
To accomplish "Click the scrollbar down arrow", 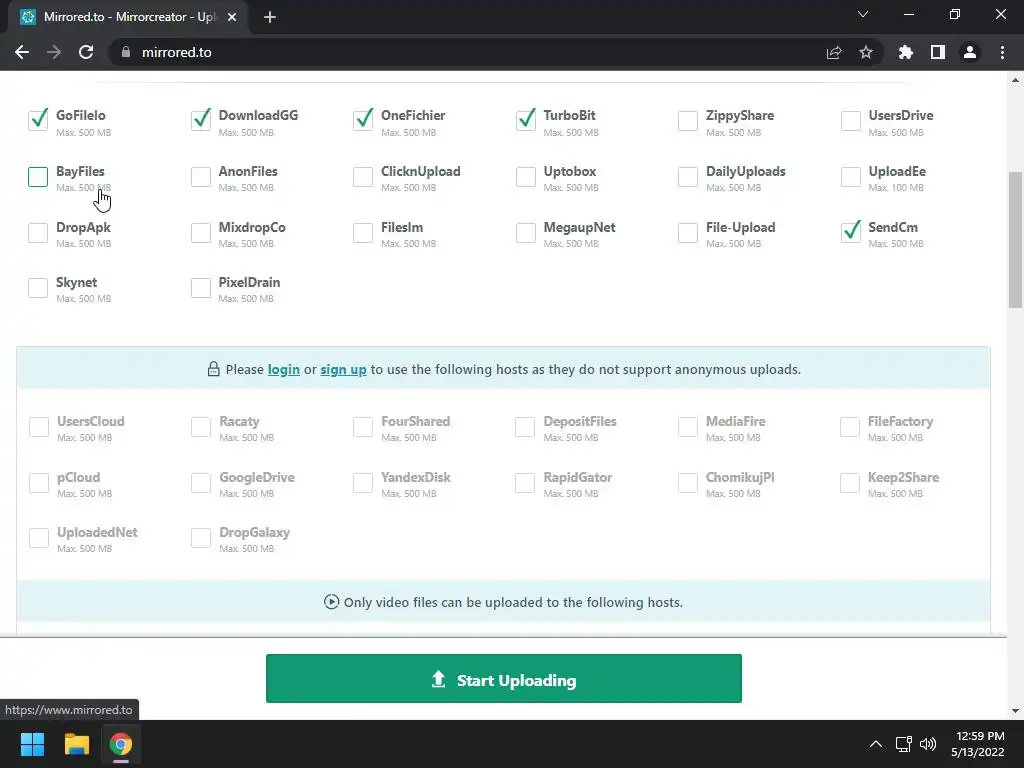I will pos(1015,711).
